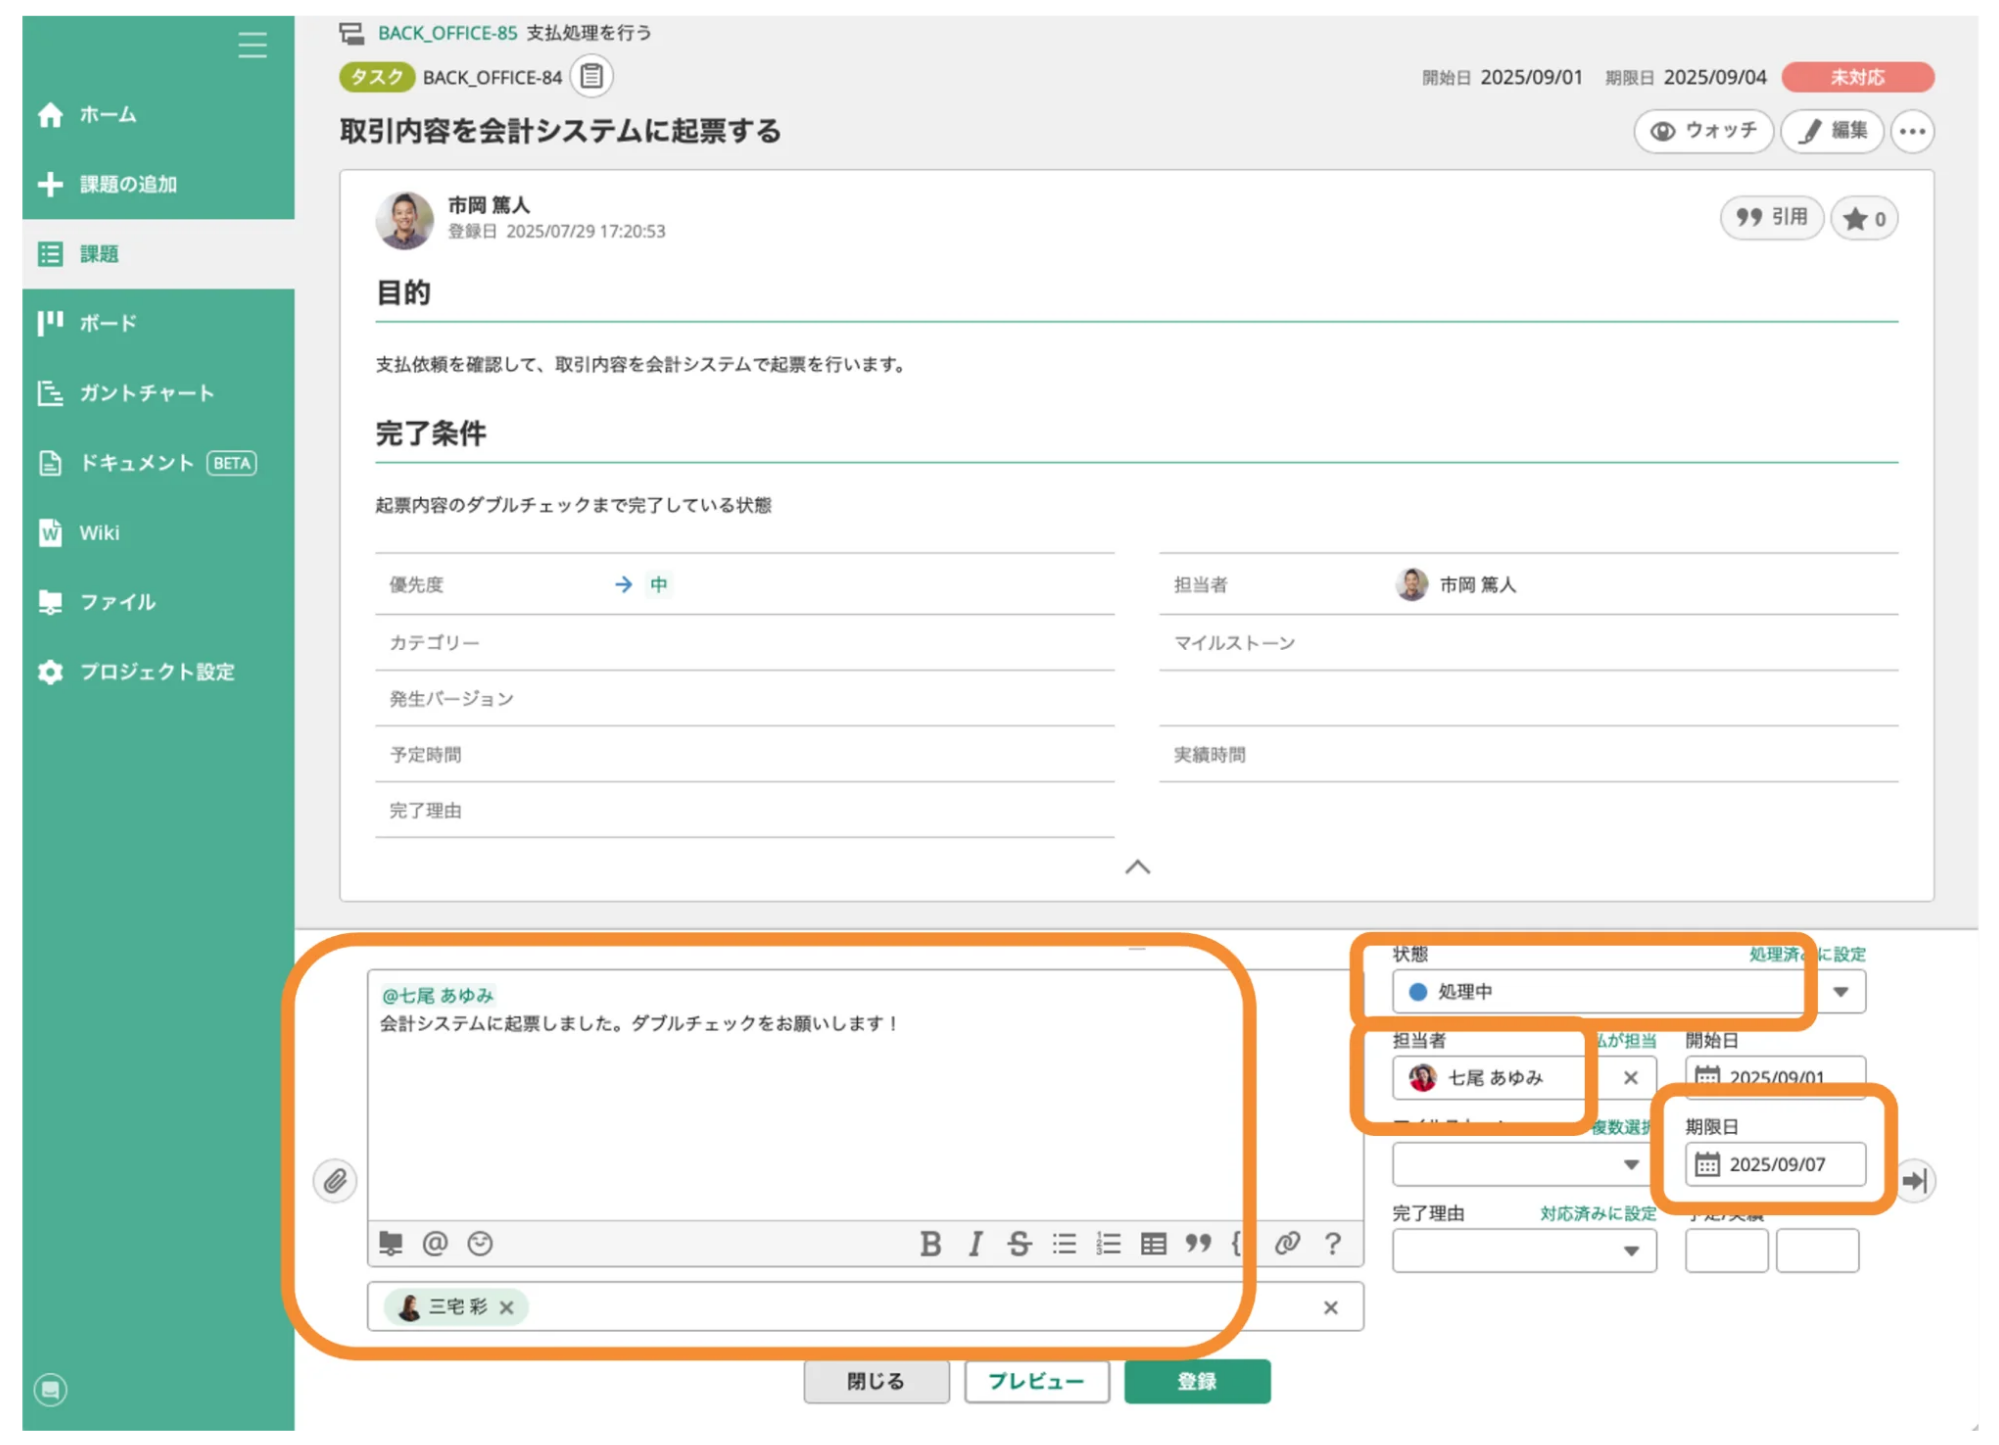The image size is (1999, 1445).
Task: Clear 担当者 七尾 あゆみ
Action: click(x=1630, y=1077)
